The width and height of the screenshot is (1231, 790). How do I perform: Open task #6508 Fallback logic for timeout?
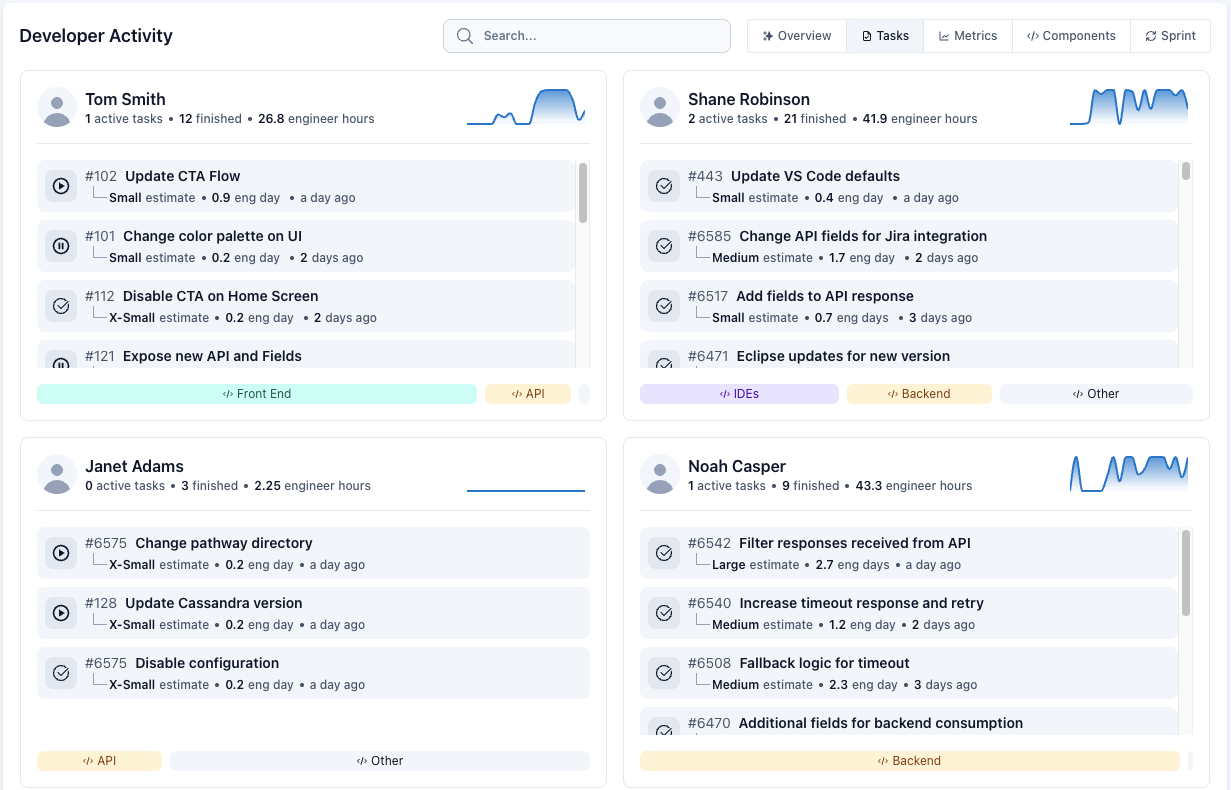point(823,663)
